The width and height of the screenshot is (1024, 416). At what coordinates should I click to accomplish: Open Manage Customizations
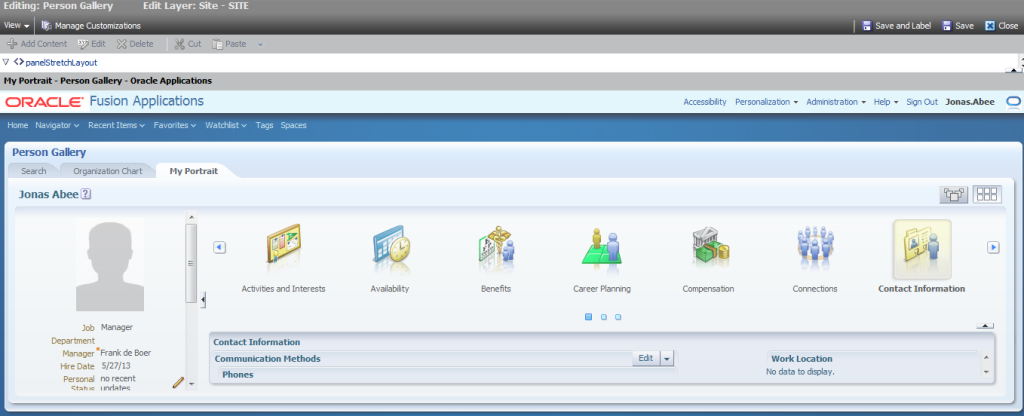91,26
